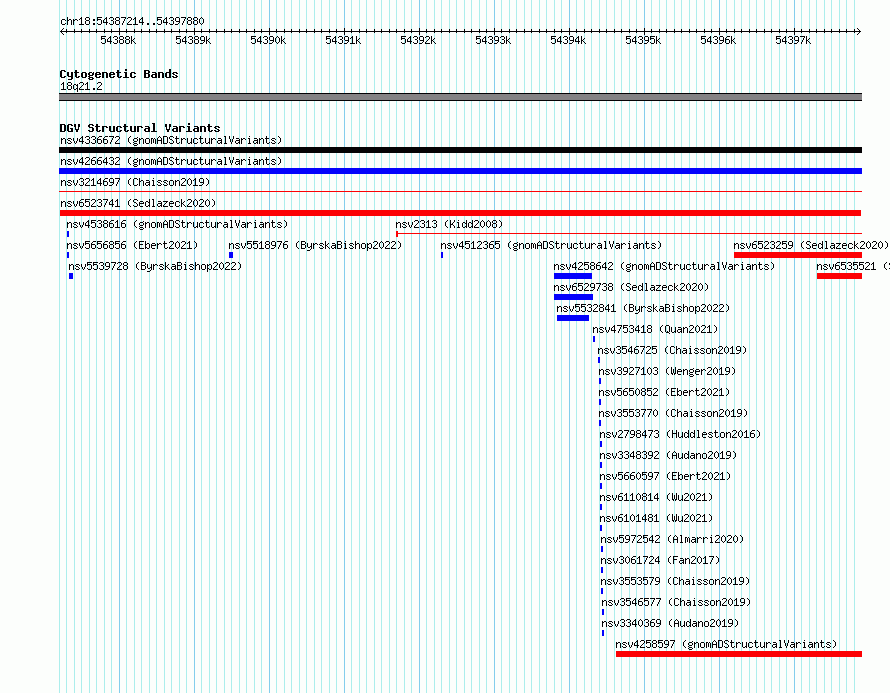The height and width of the screenshot is (693, 890).
Task: Open nsv5656856 Ebert2021 variant label
Action: [x=132, y=245]
